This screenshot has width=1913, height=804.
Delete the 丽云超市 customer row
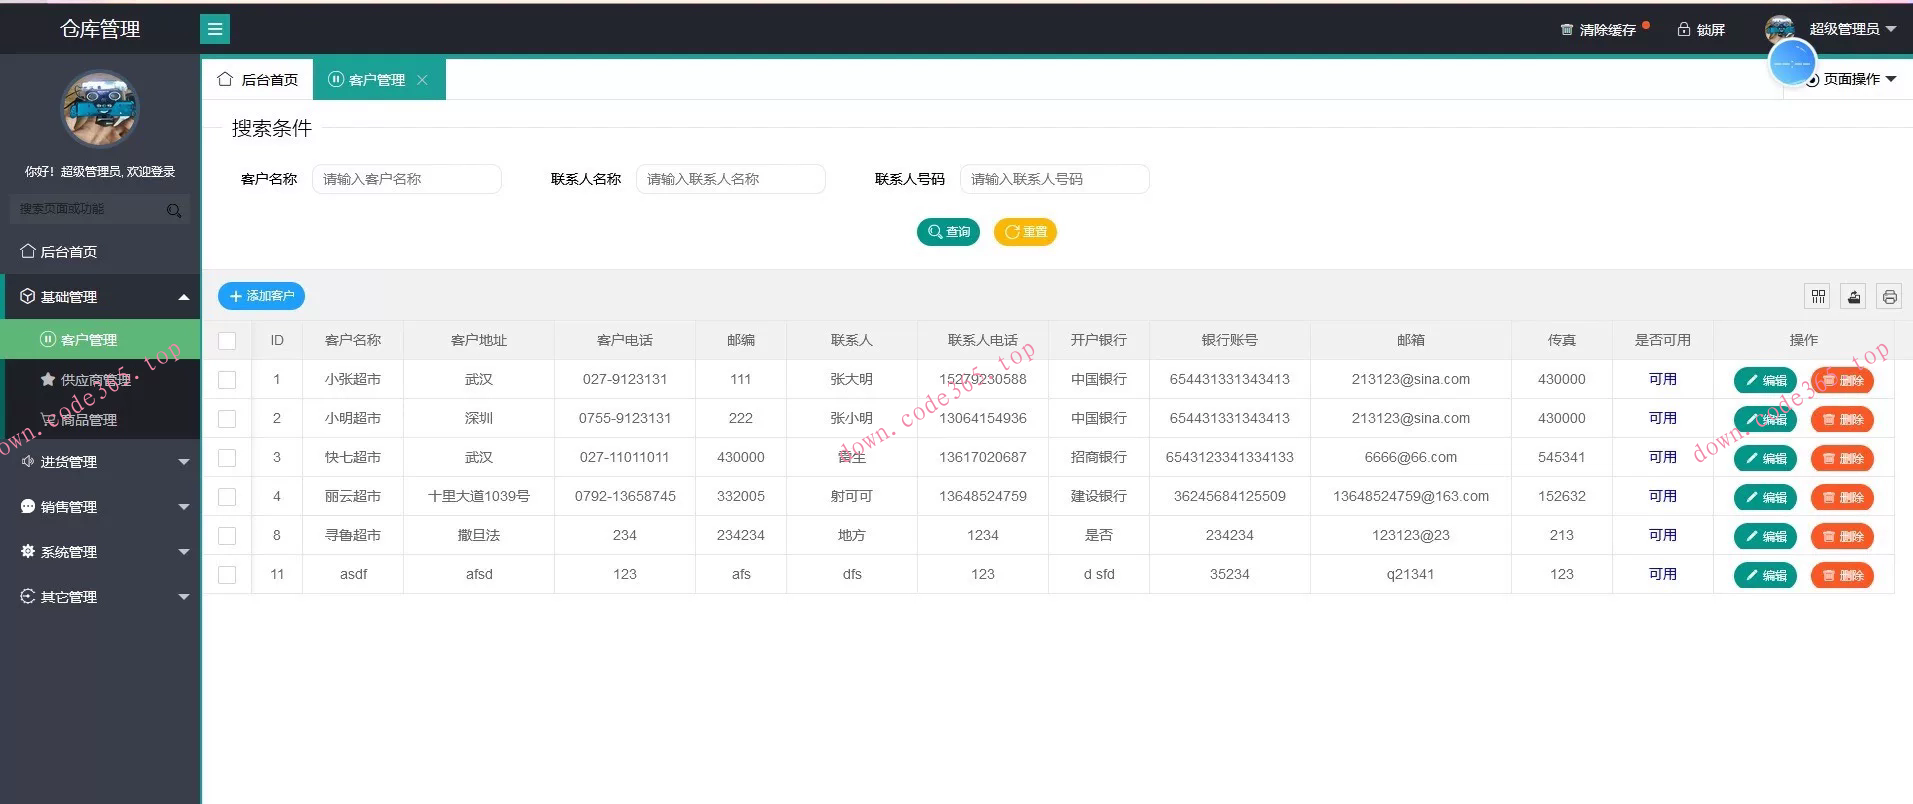click(x=1842, y=497)
